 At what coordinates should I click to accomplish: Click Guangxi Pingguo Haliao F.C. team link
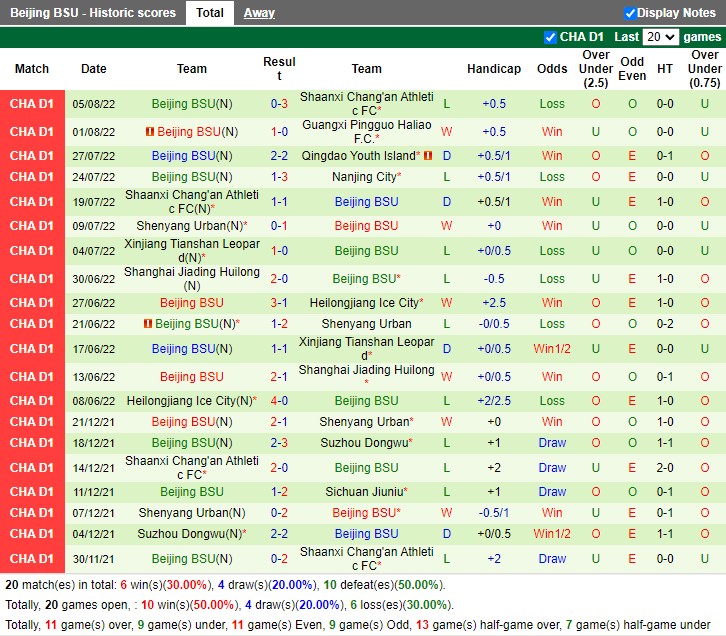tap(366, 132)
